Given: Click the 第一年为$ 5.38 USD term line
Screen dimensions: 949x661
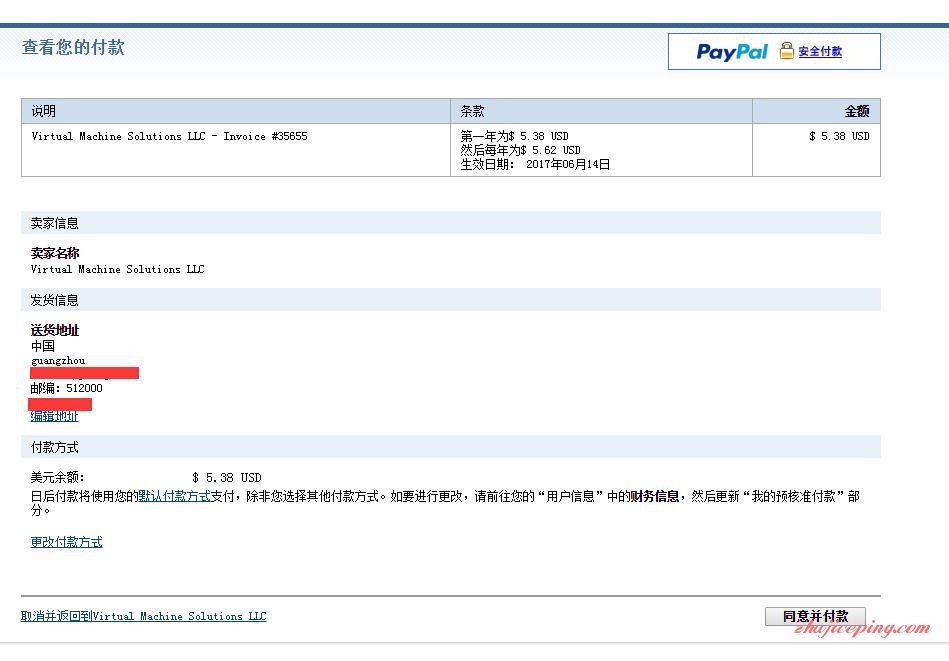Looking at the screenshot, I should click(x=514, y=136).
